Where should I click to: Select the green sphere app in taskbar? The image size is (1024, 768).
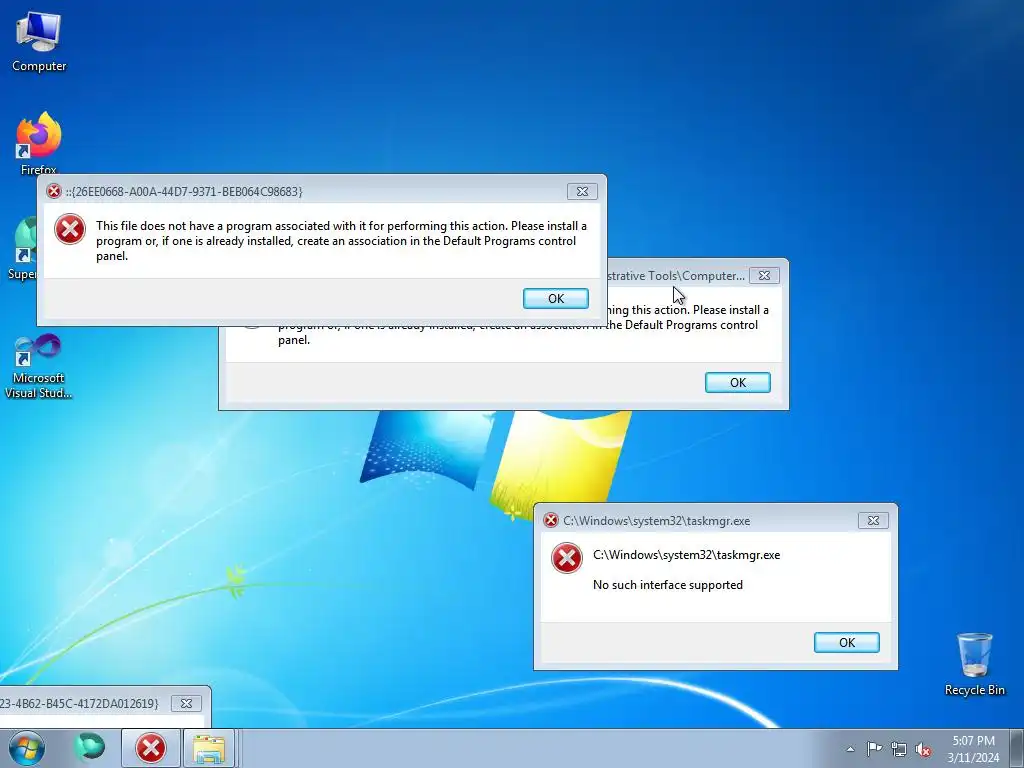tap(89, 748)
